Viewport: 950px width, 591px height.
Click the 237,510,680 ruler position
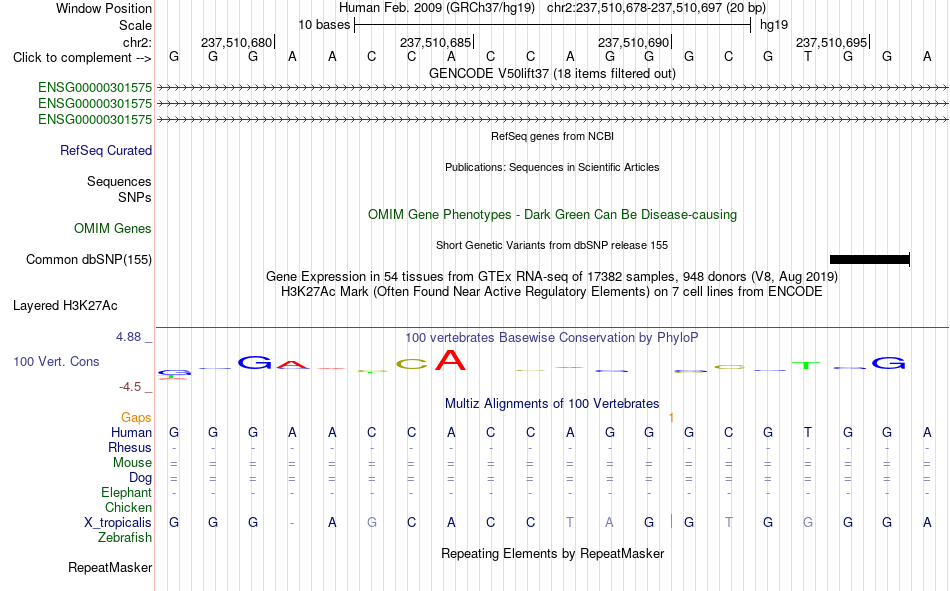[x=236, y=42]
